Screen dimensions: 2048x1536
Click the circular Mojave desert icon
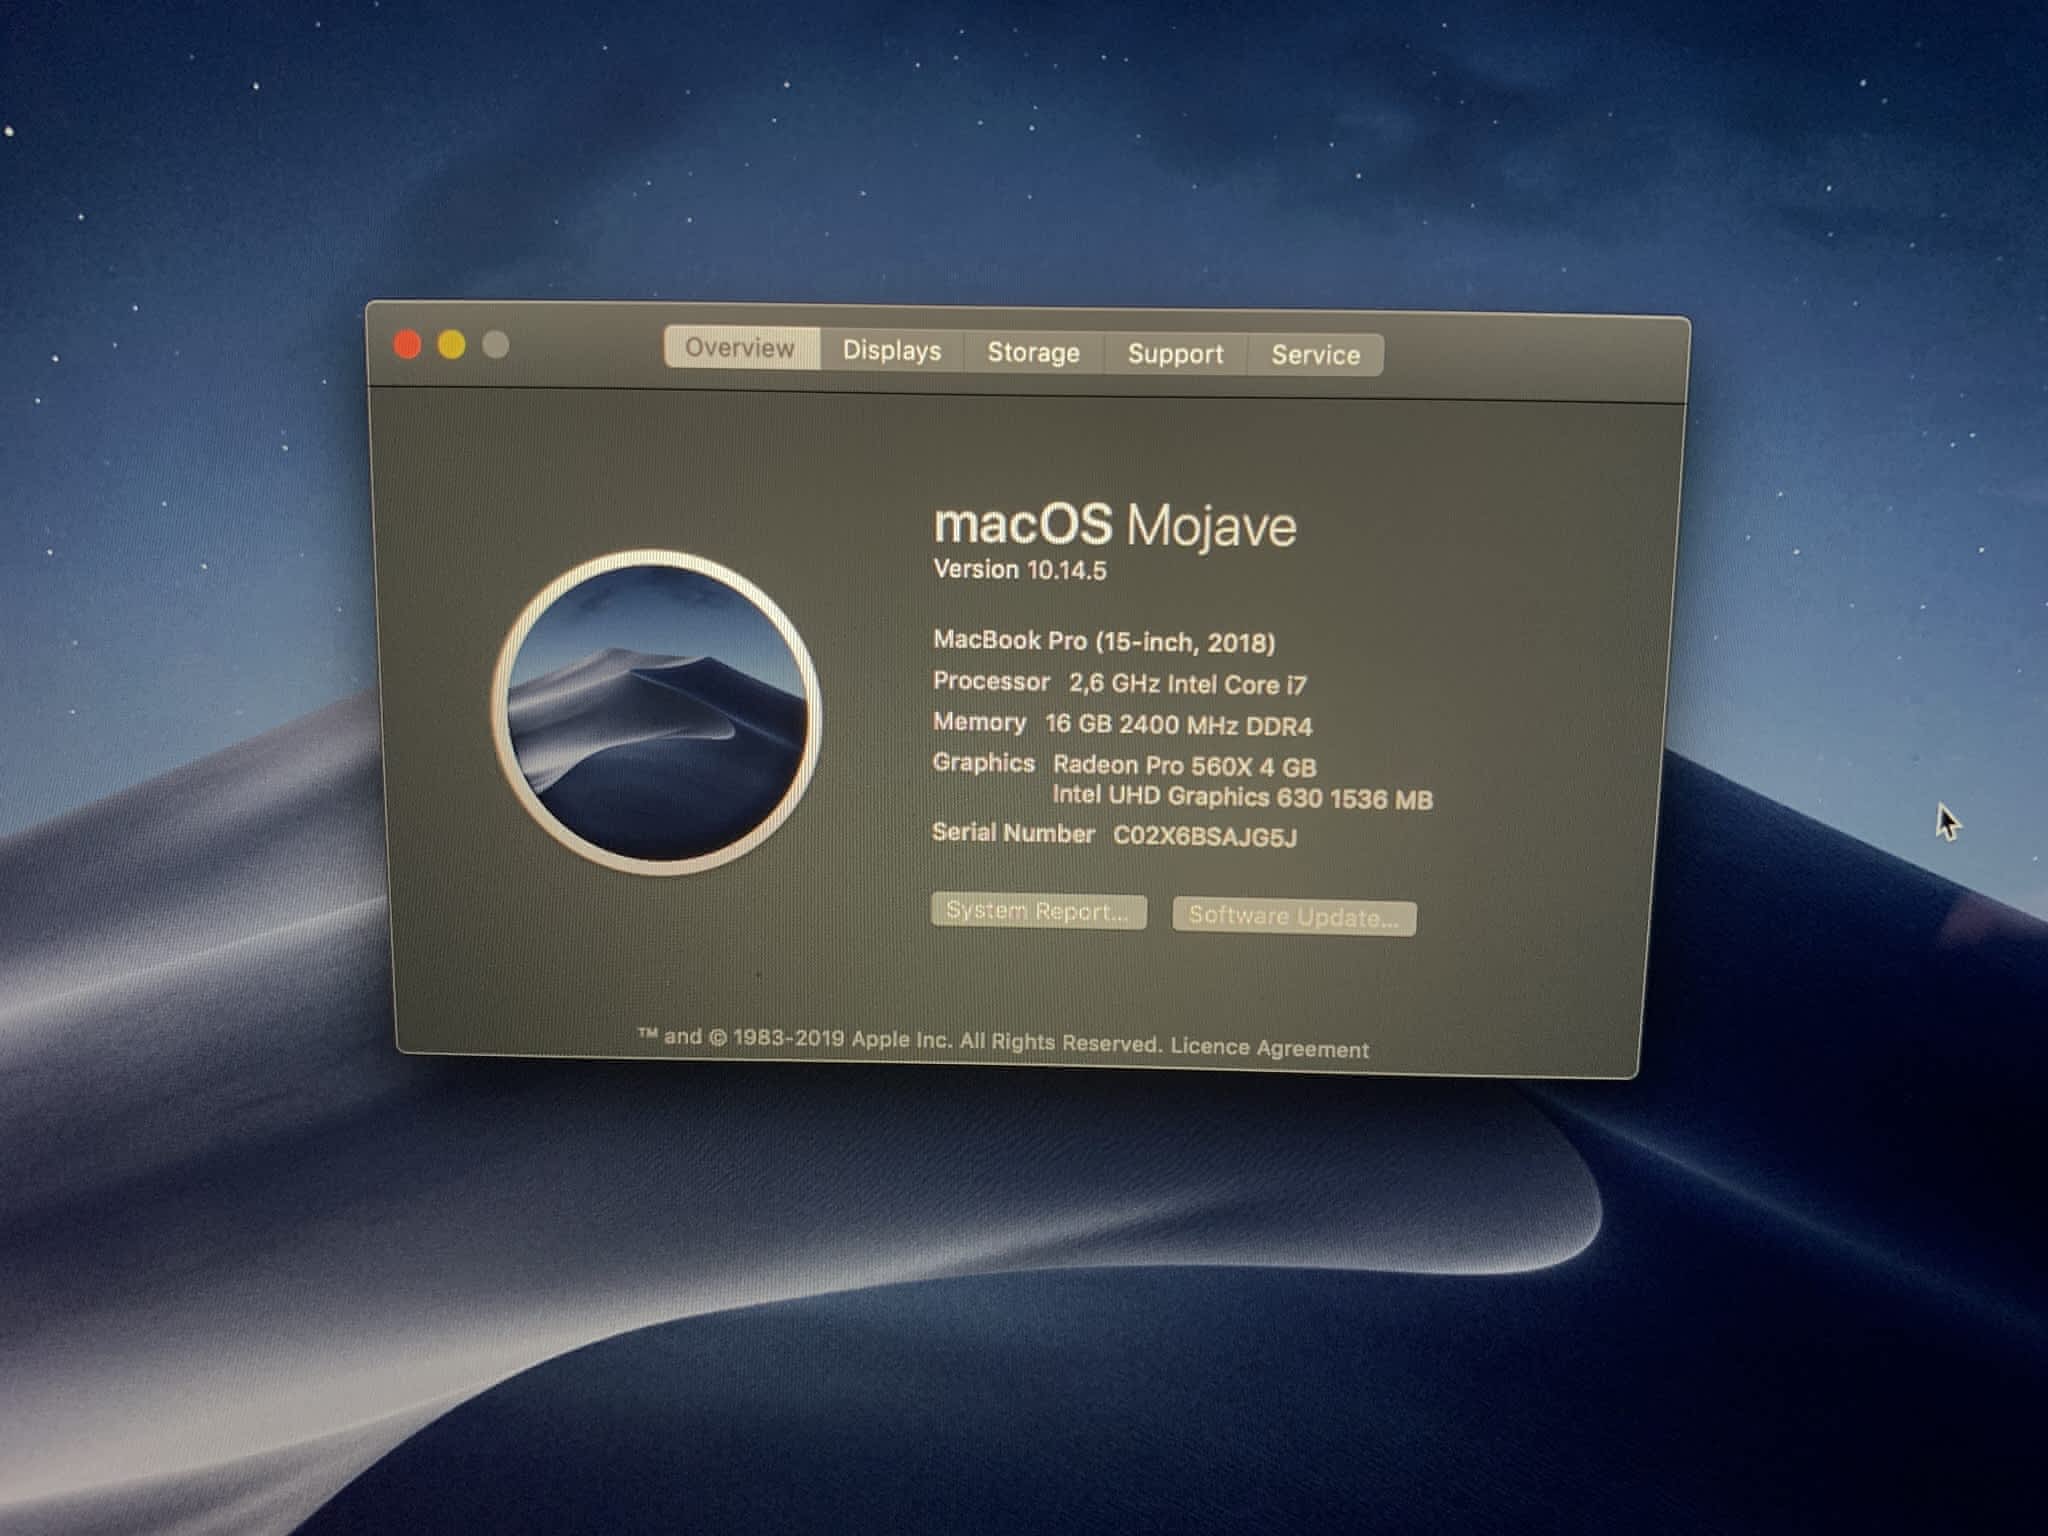pos(656,712)
